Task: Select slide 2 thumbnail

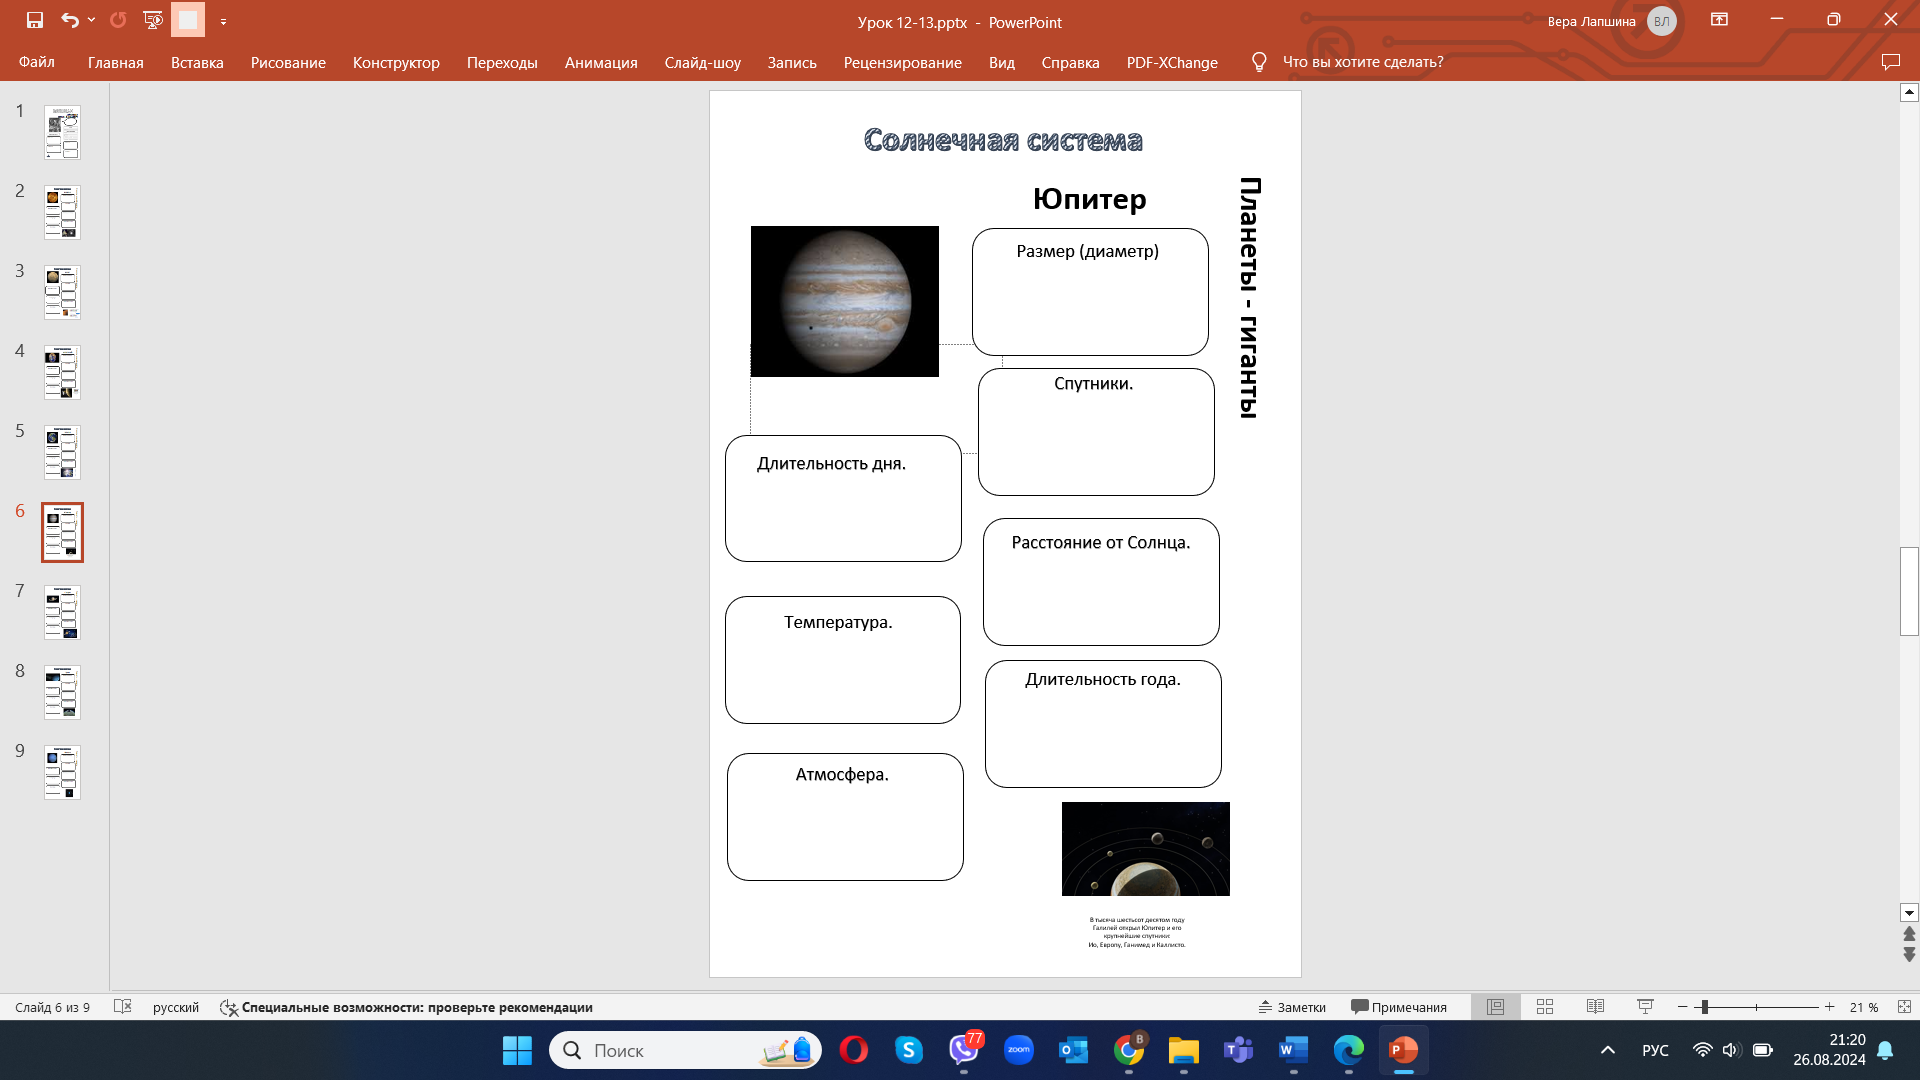Action: pyautogui.click(x=62, y=212)
